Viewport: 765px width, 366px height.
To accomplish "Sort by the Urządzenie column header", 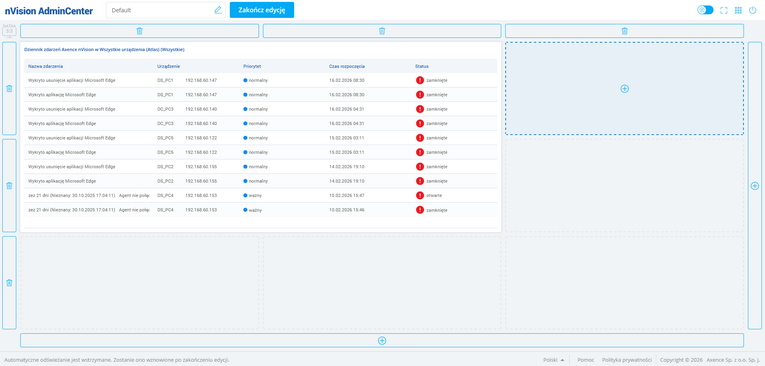I will pos(168,66).
